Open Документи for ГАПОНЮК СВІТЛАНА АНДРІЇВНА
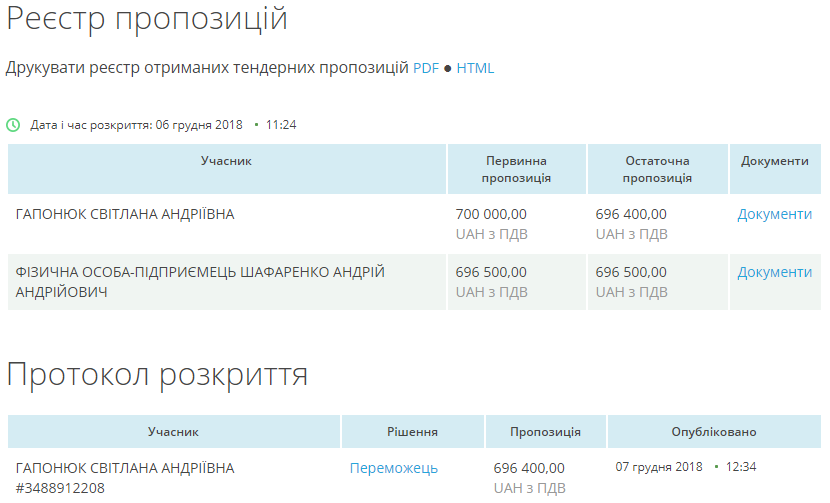Screen dimensions: 830x503 pos(774,214)
